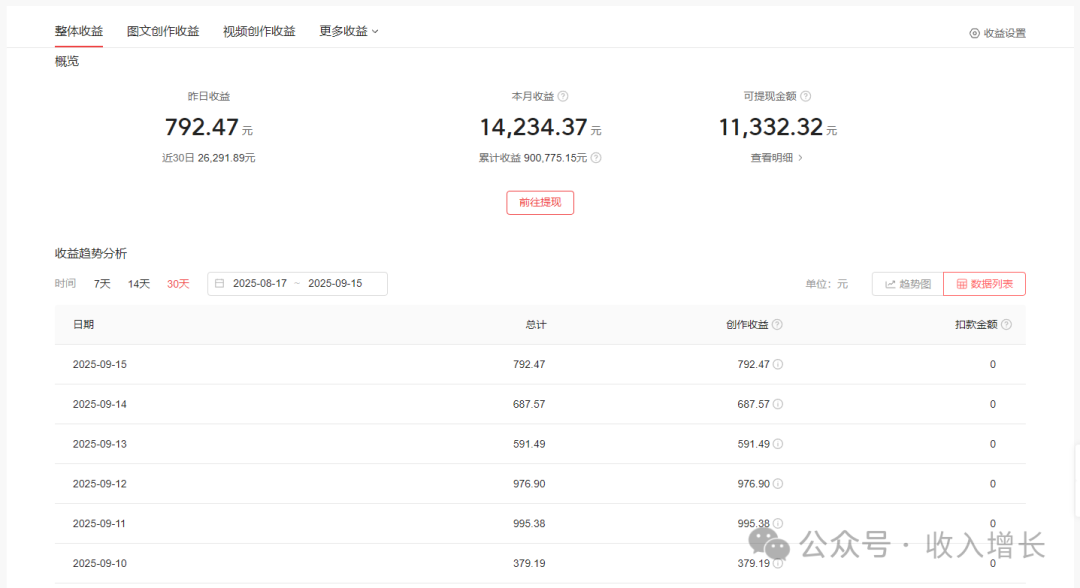
Task: Switch to 视频创作收益 tab
Action: 259,31
